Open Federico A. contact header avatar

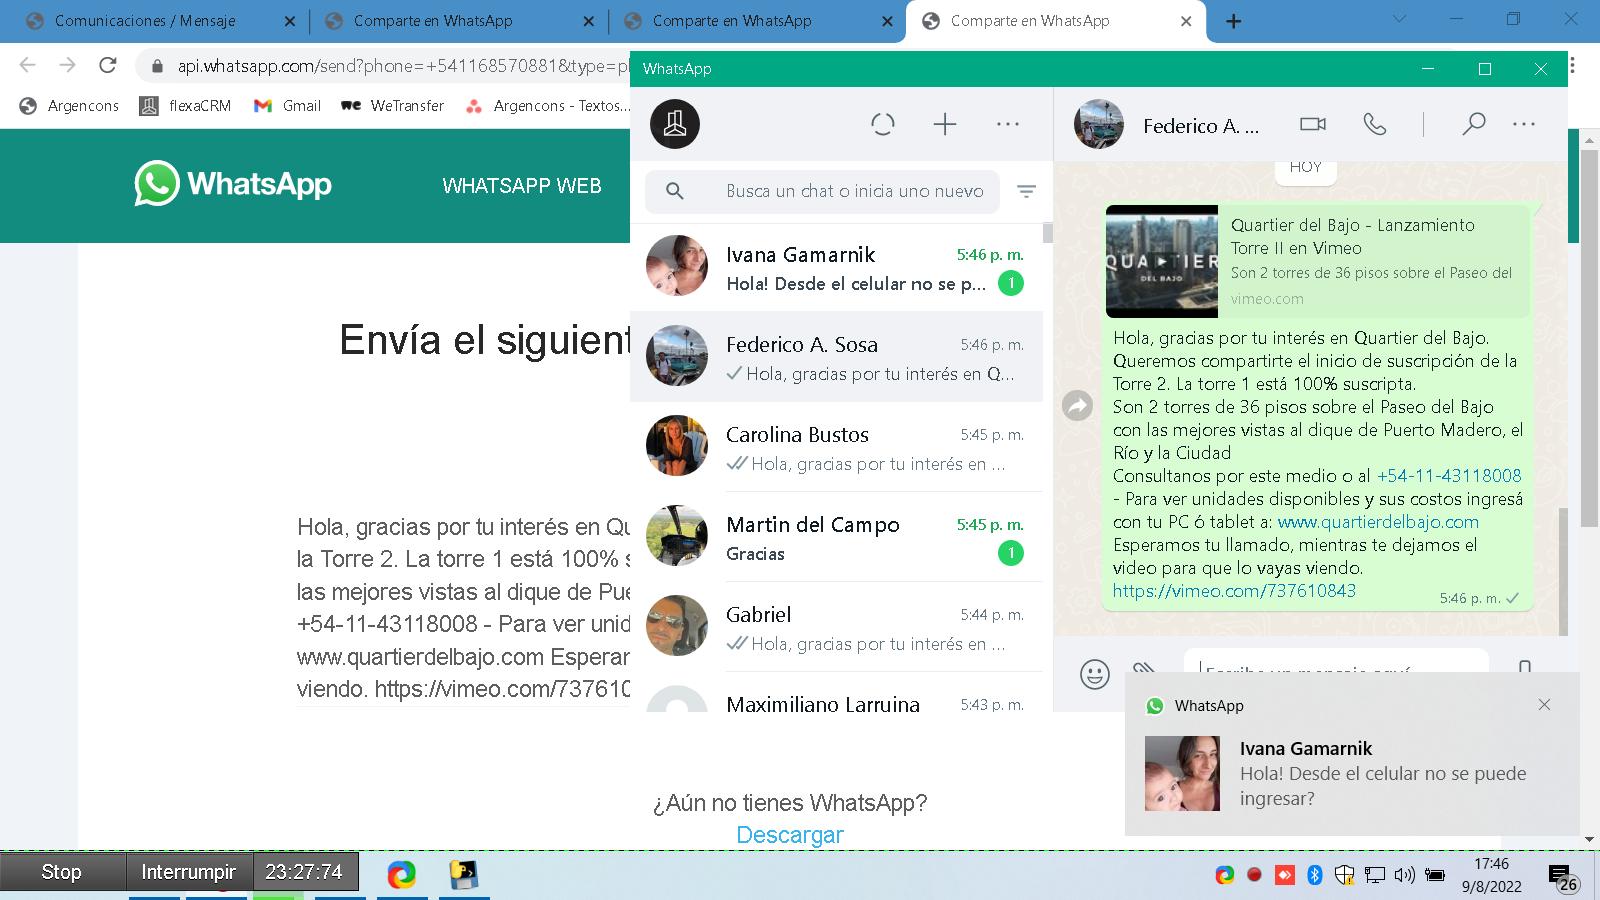[x=1099, y=124]
